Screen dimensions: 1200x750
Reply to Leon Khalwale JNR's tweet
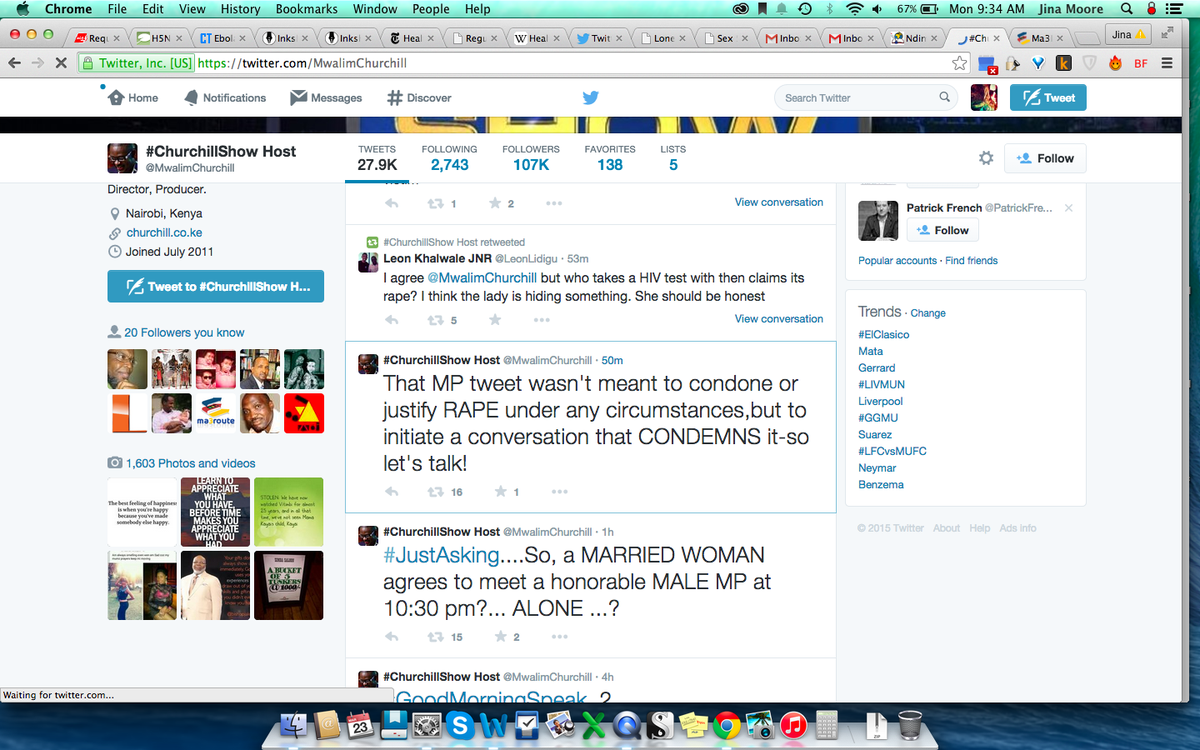392,320
